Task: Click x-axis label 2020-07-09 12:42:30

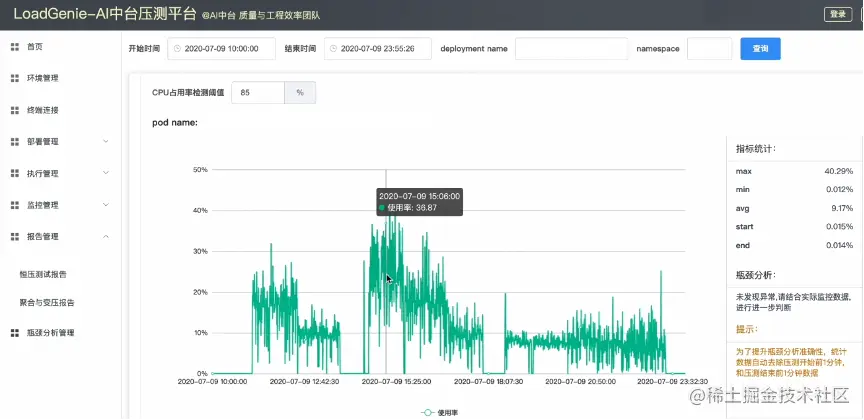Action: click(304, 381)
